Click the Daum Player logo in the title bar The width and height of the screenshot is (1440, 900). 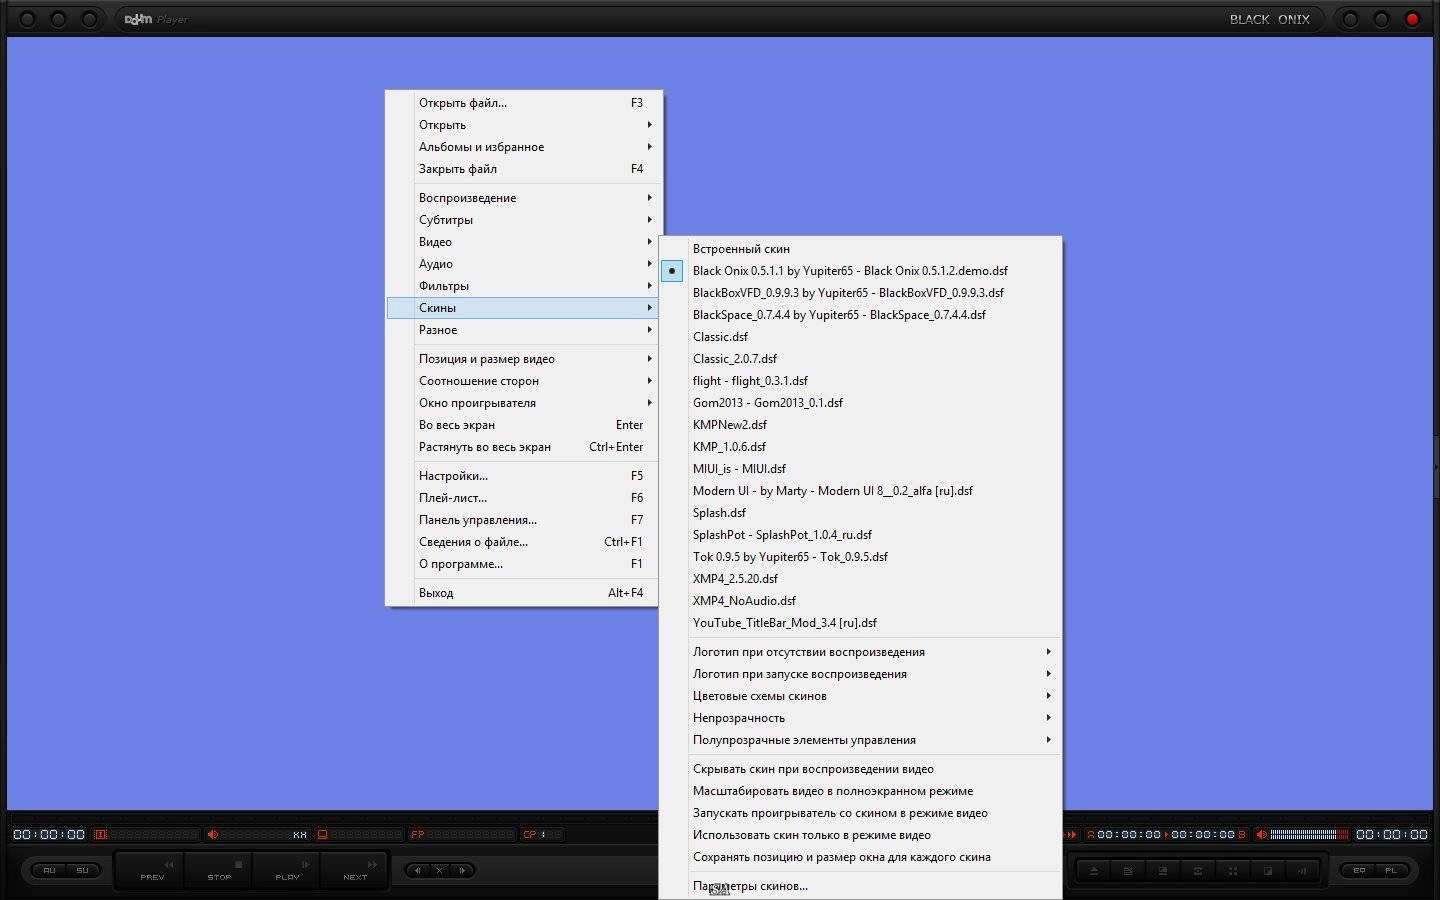tap(156, 19)
